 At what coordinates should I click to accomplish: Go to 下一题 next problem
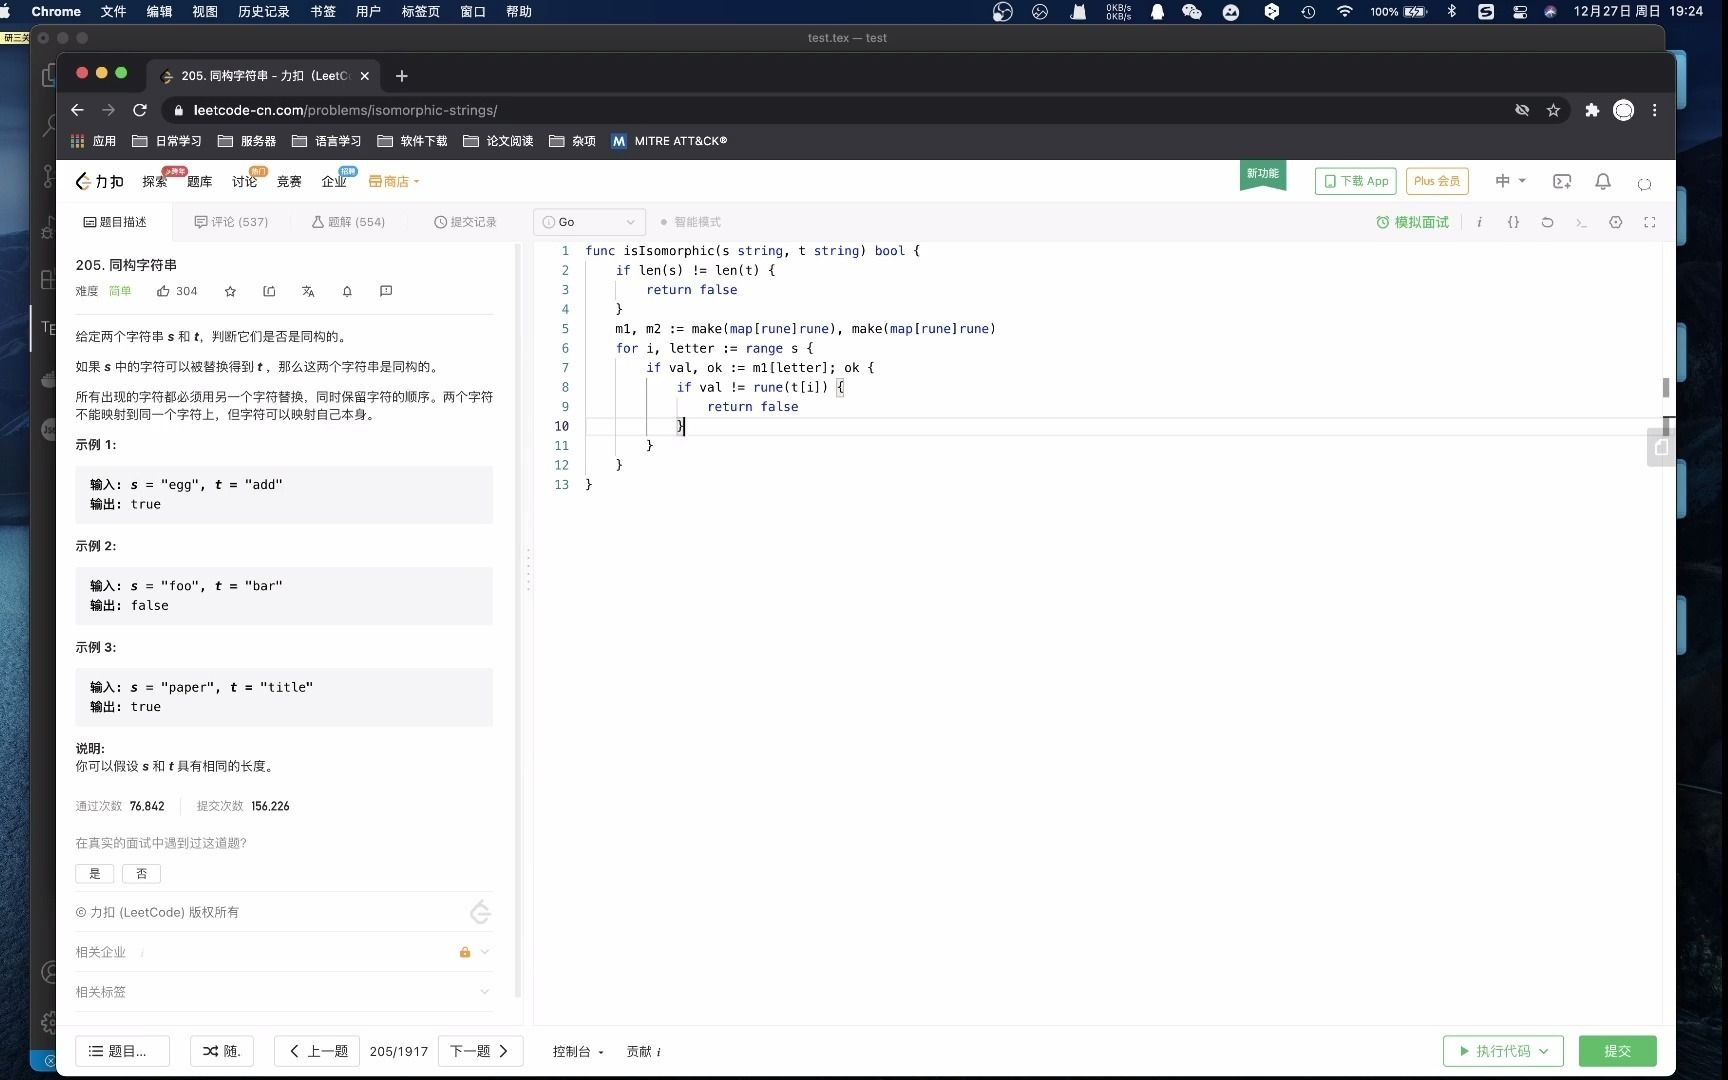480,1051
